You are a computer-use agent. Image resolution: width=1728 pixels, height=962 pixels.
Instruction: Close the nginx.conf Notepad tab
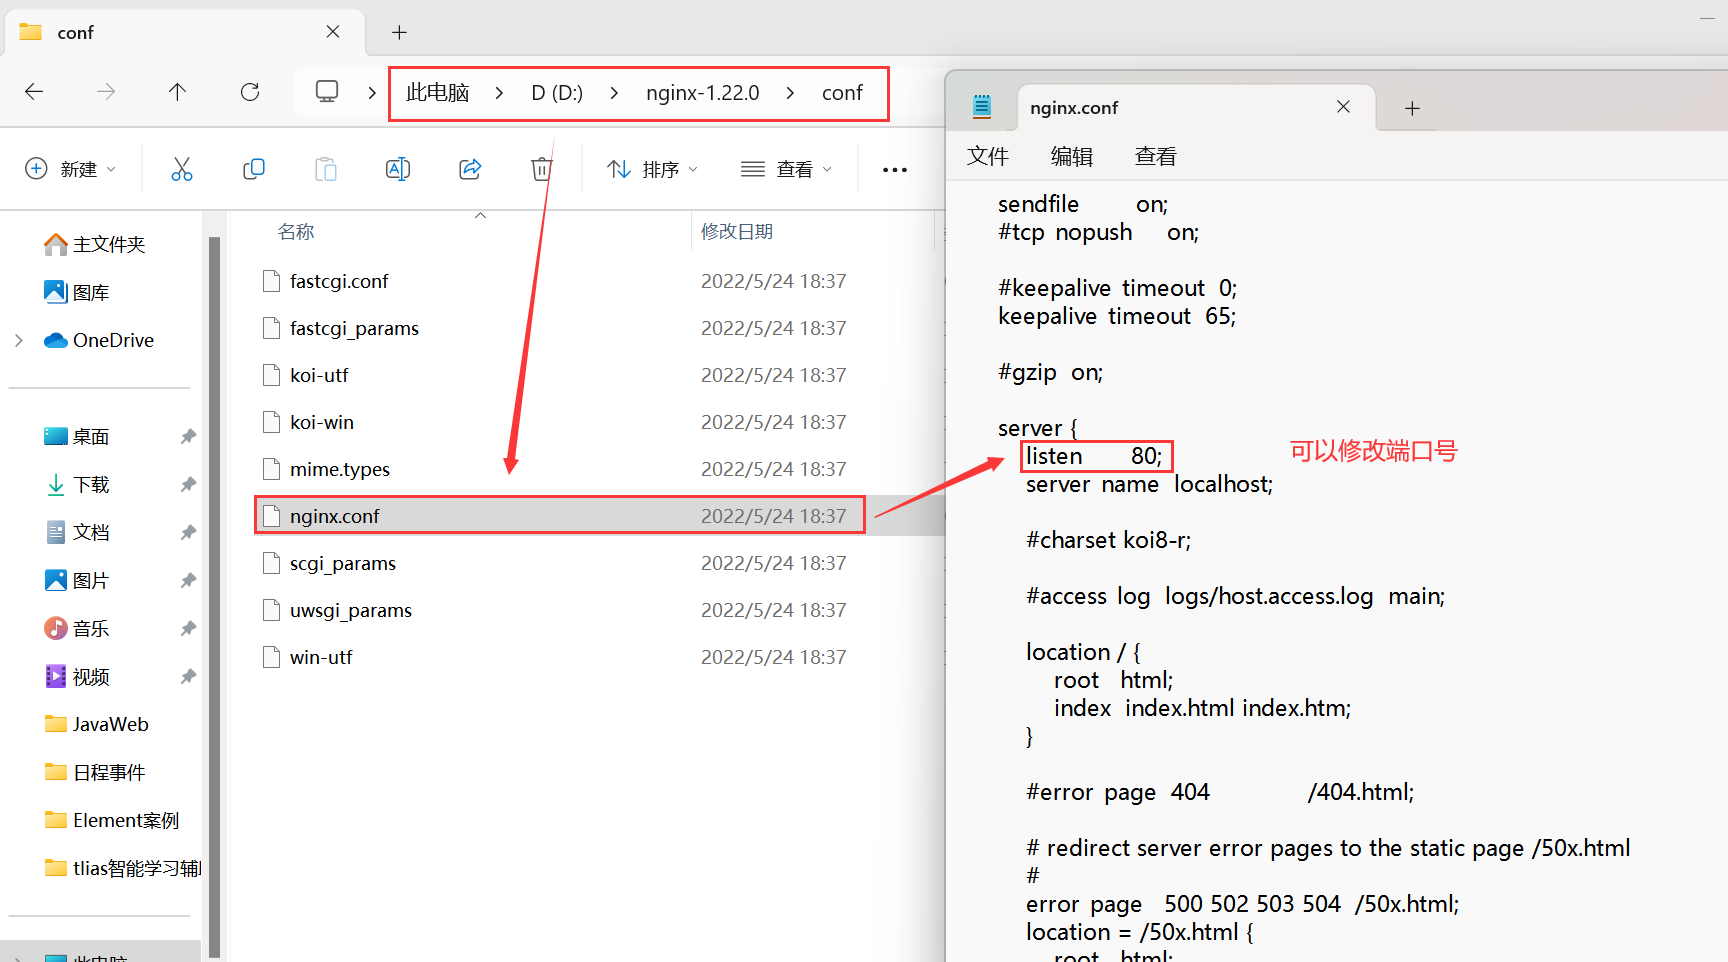coord(1343,107)
